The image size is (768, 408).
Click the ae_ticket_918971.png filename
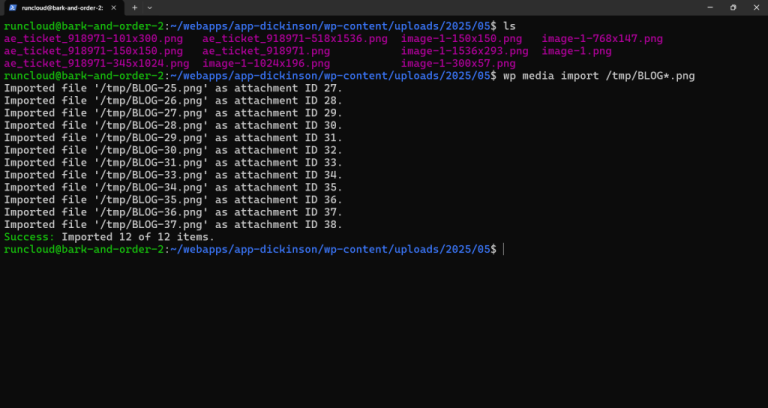pyautogui.click(x=266, y=50)
